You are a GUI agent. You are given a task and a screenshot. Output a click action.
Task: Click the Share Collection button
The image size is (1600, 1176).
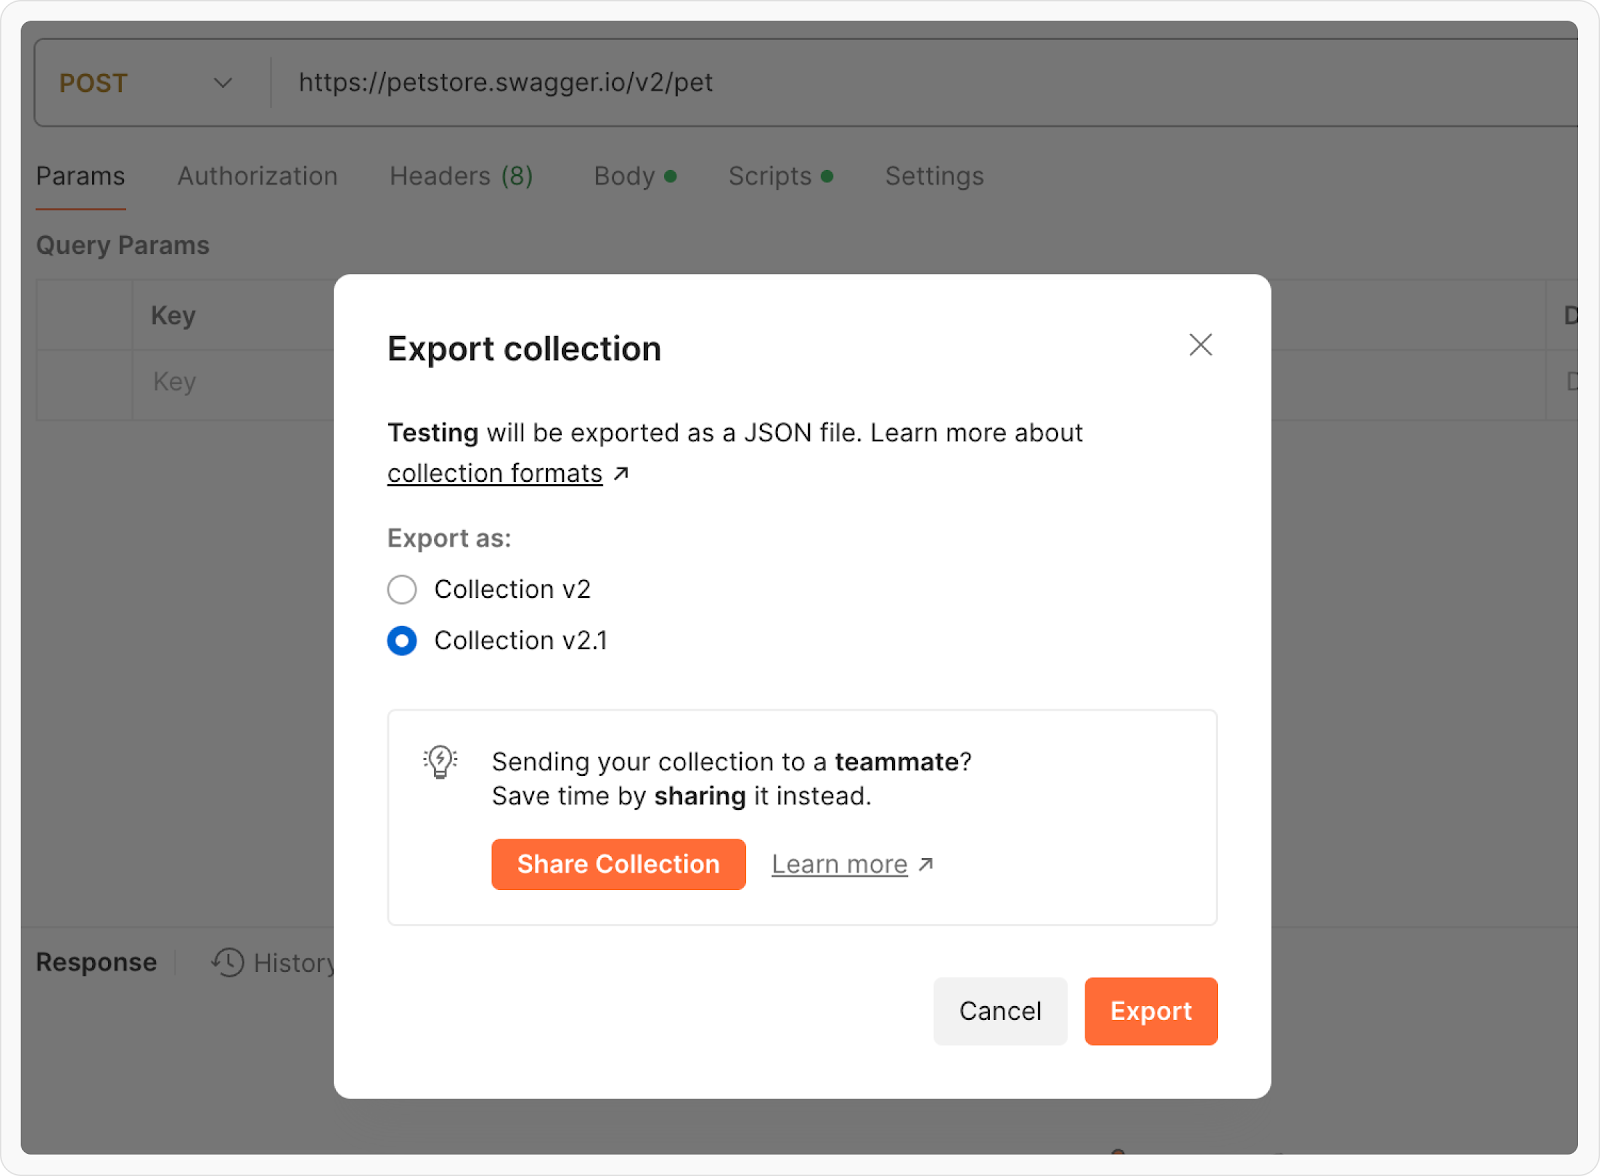coord(618,864)
